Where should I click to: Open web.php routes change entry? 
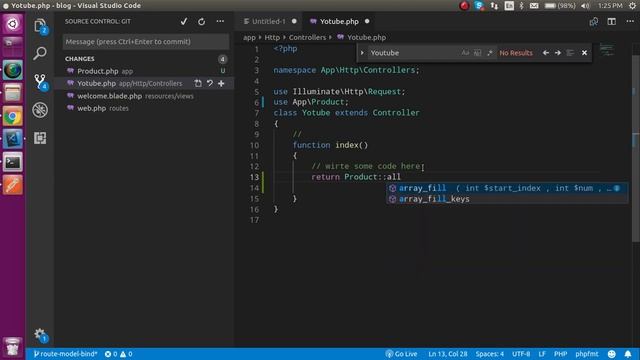click(143, 108)
